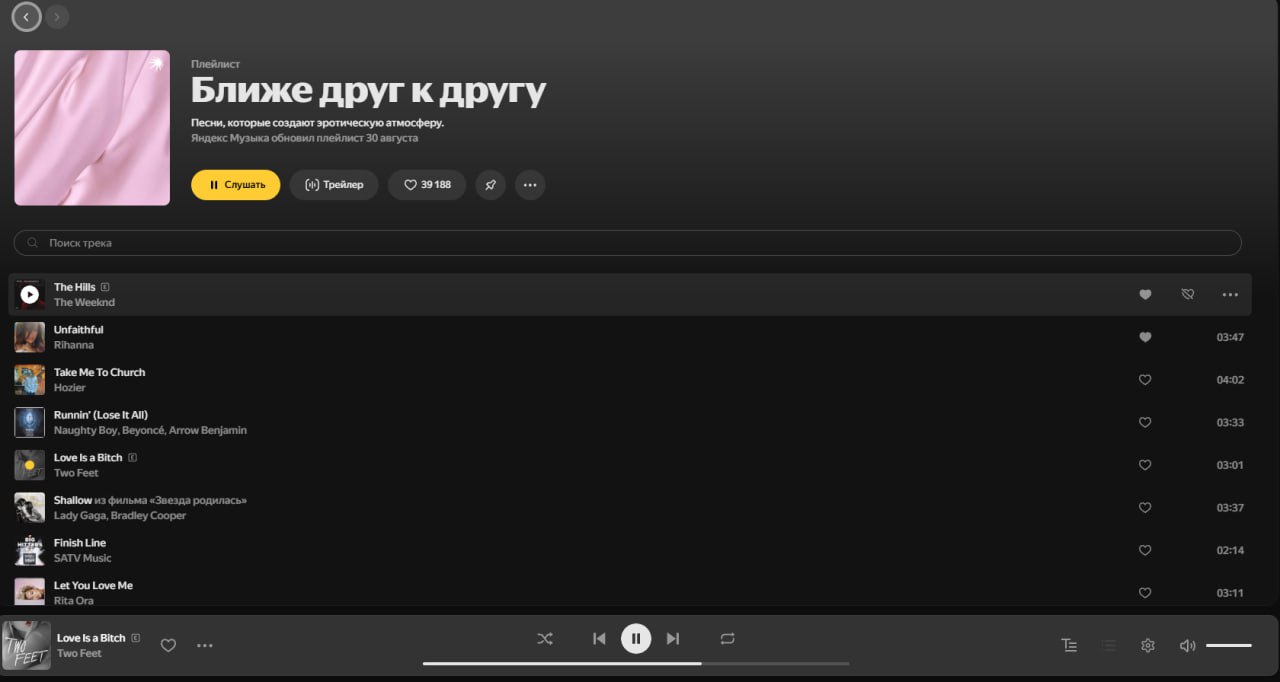
Task: Click Love Is a Bitch list thumbnail
Action: tap(29, 465)
